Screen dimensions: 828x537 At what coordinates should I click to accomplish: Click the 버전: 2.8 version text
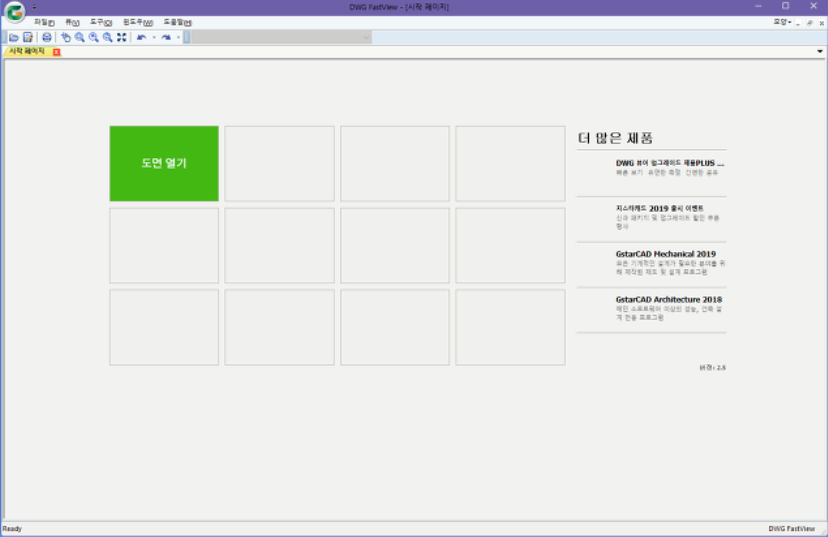point(712,368)
